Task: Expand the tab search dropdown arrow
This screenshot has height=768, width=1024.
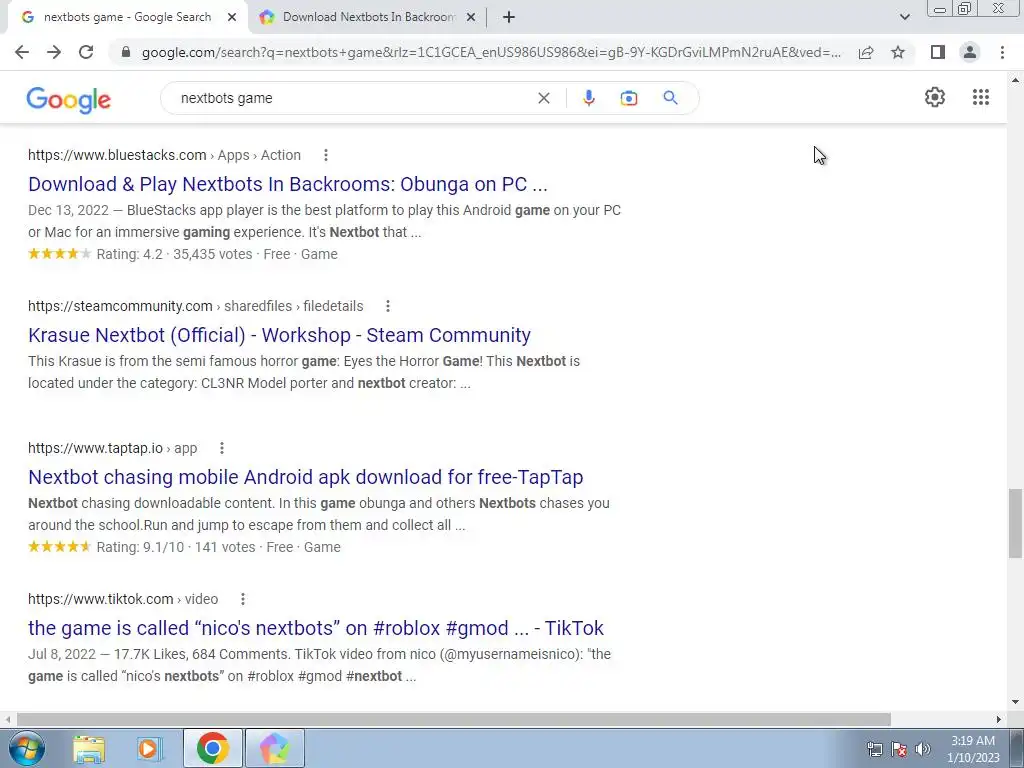Action: pyautogui.click(x=904, y=18)
